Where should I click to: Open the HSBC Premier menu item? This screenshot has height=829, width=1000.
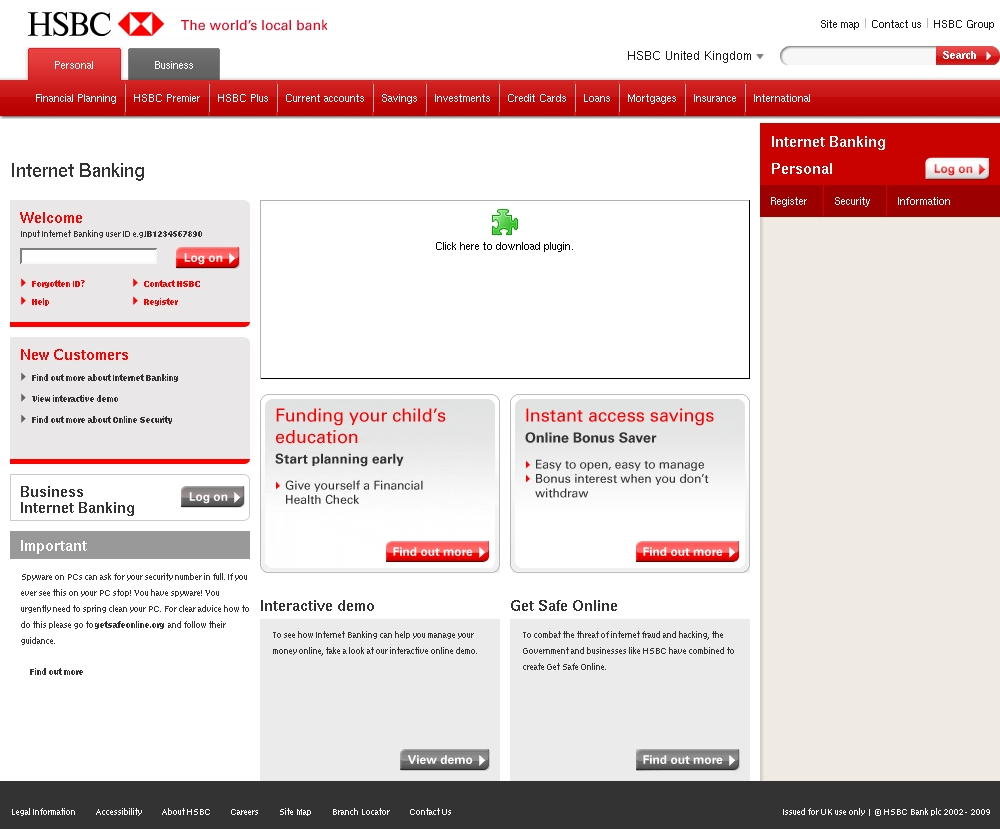coord(166,98)
